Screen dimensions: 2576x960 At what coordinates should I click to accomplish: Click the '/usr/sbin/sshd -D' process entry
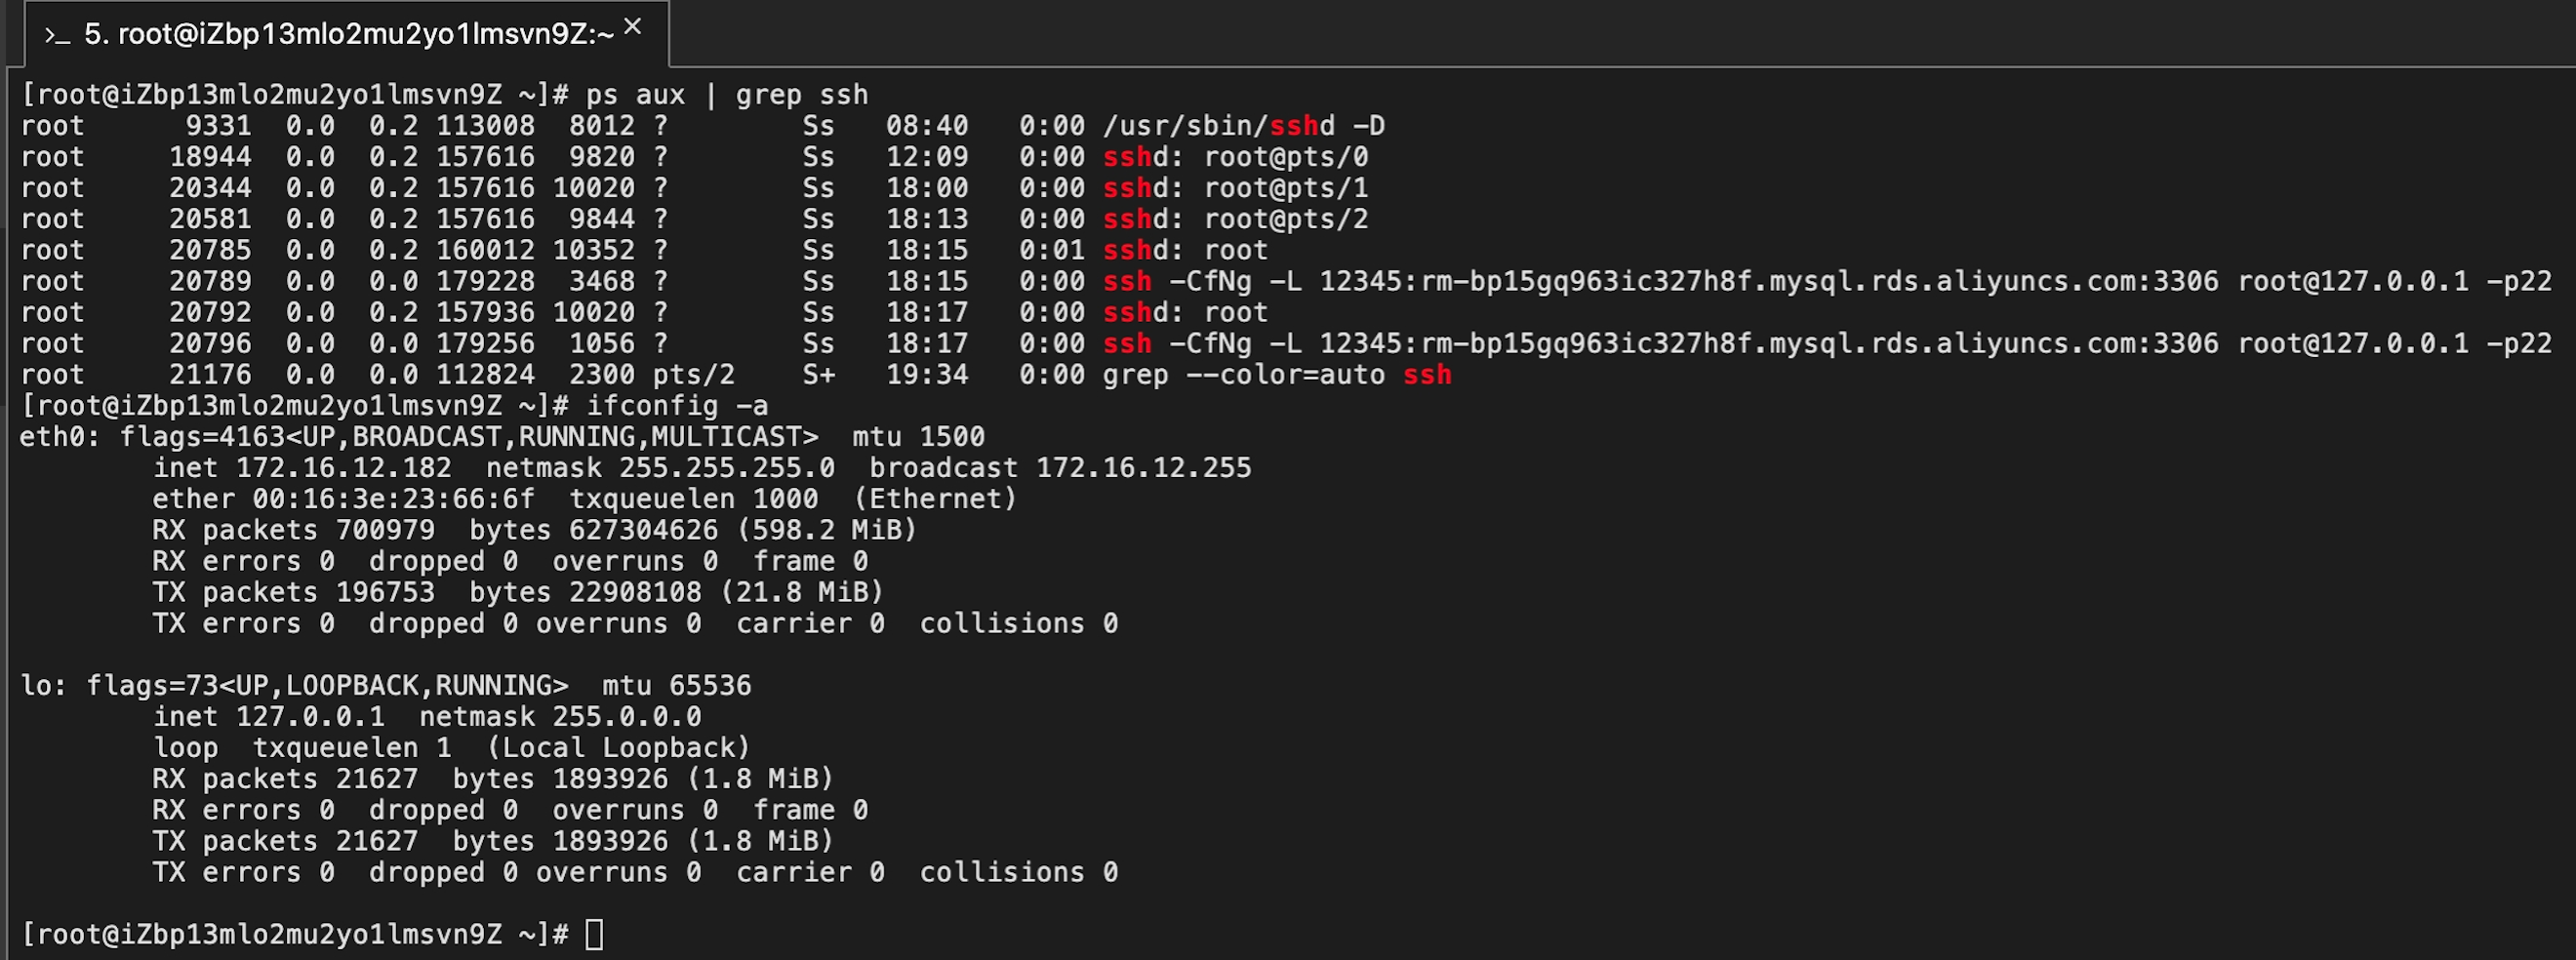click(x=1243, y=126)
